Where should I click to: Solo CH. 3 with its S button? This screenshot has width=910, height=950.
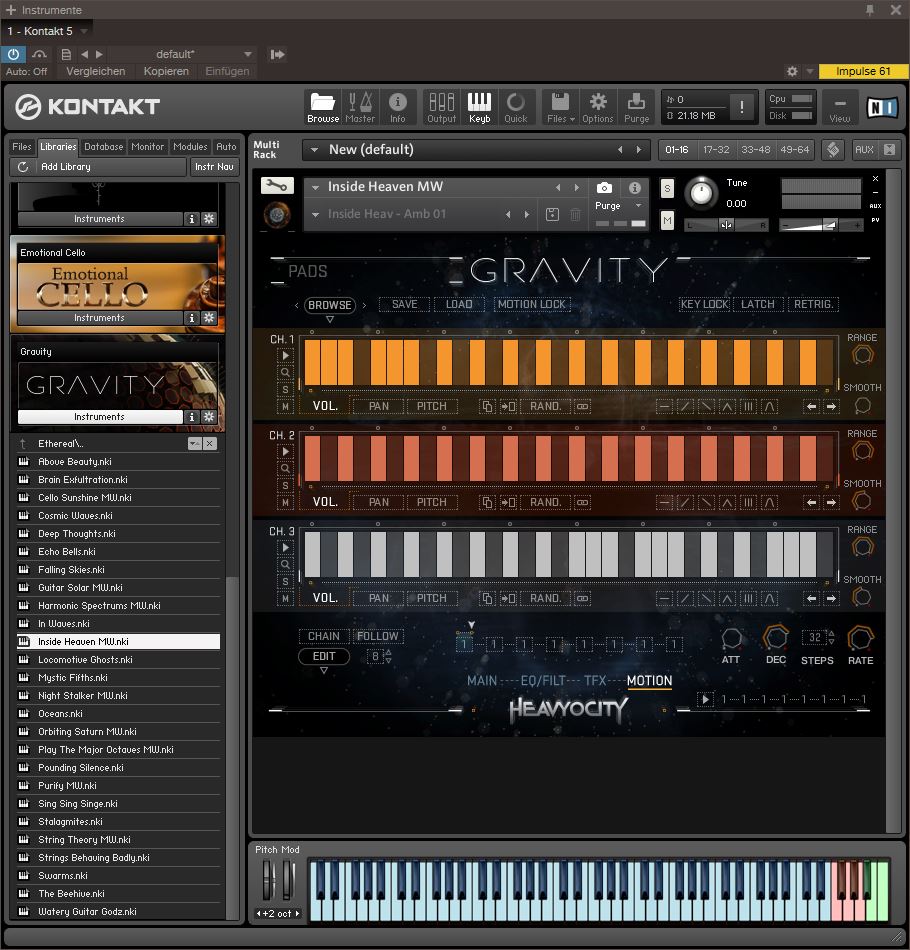click(x=285, y=582)
